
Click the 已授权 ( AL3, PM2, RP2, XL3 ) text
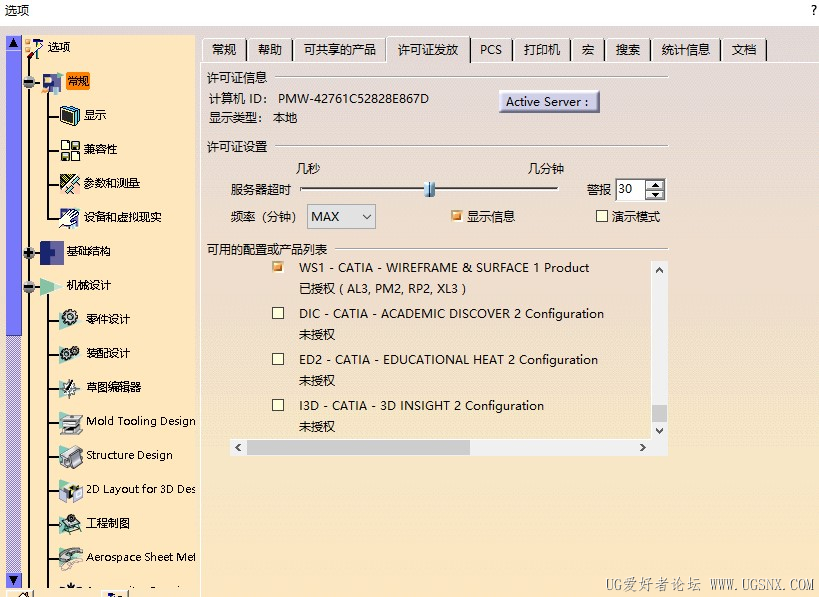tap(382, 288)
